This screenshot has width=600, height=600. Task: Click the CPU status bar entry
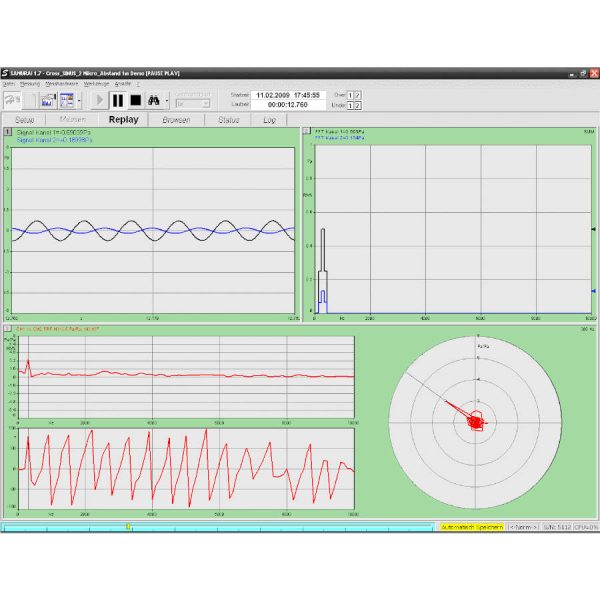click(586, 527)
